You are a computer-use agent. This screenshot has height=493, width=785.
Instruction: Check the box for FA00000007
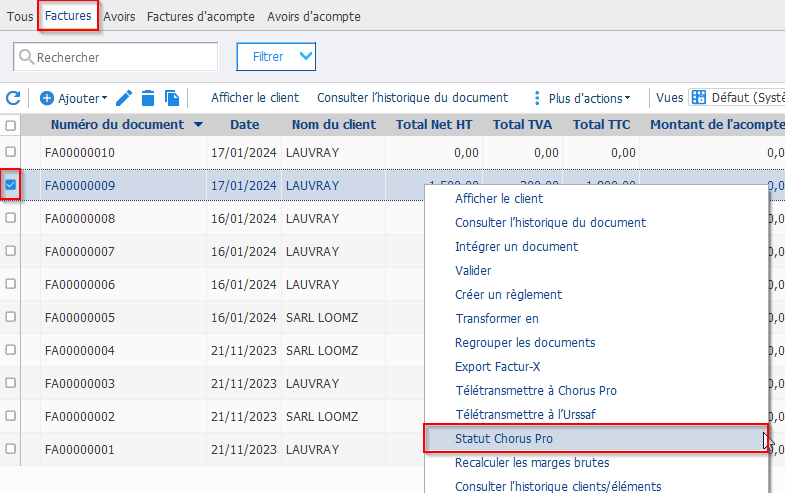tap(10, 251)
